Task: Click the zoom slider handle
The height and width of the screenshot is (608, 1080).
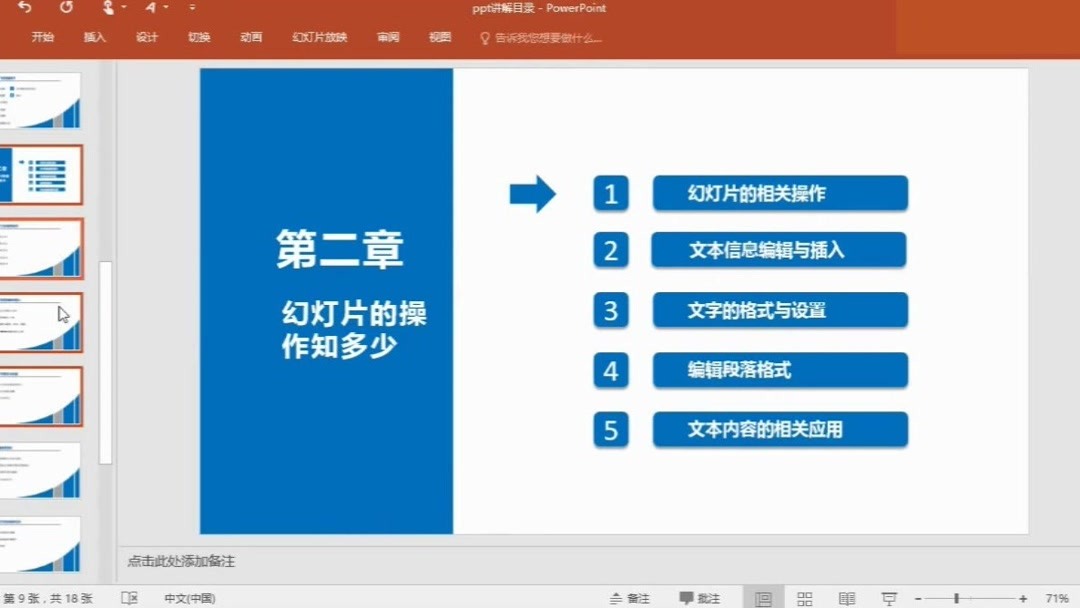Action: [x=957, y=599]
